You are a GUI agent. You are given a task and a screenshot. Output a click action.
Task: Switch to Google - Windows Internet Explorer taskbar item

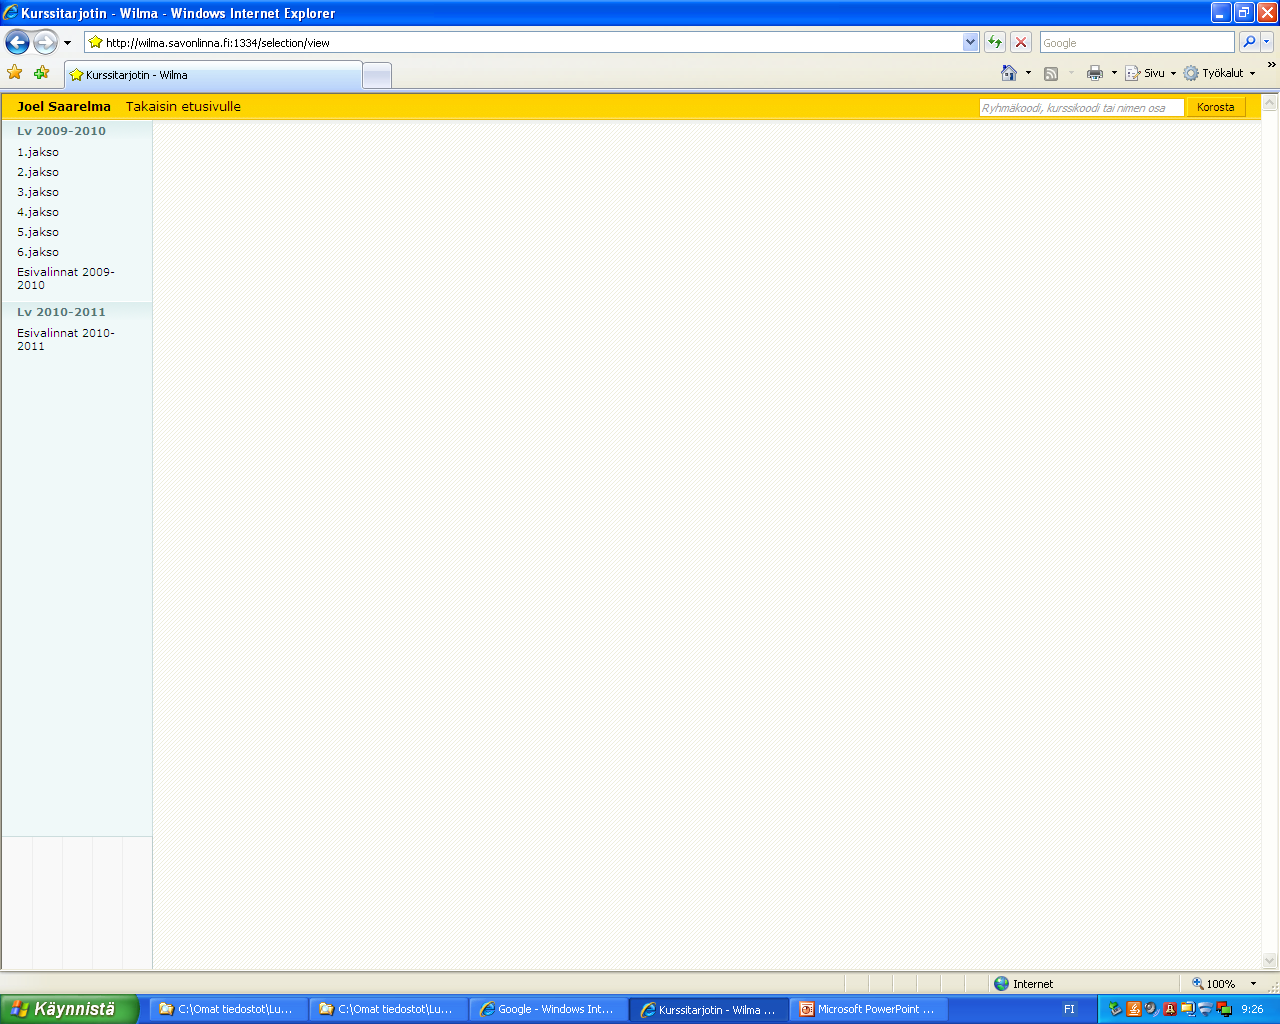click(549, 1009)
